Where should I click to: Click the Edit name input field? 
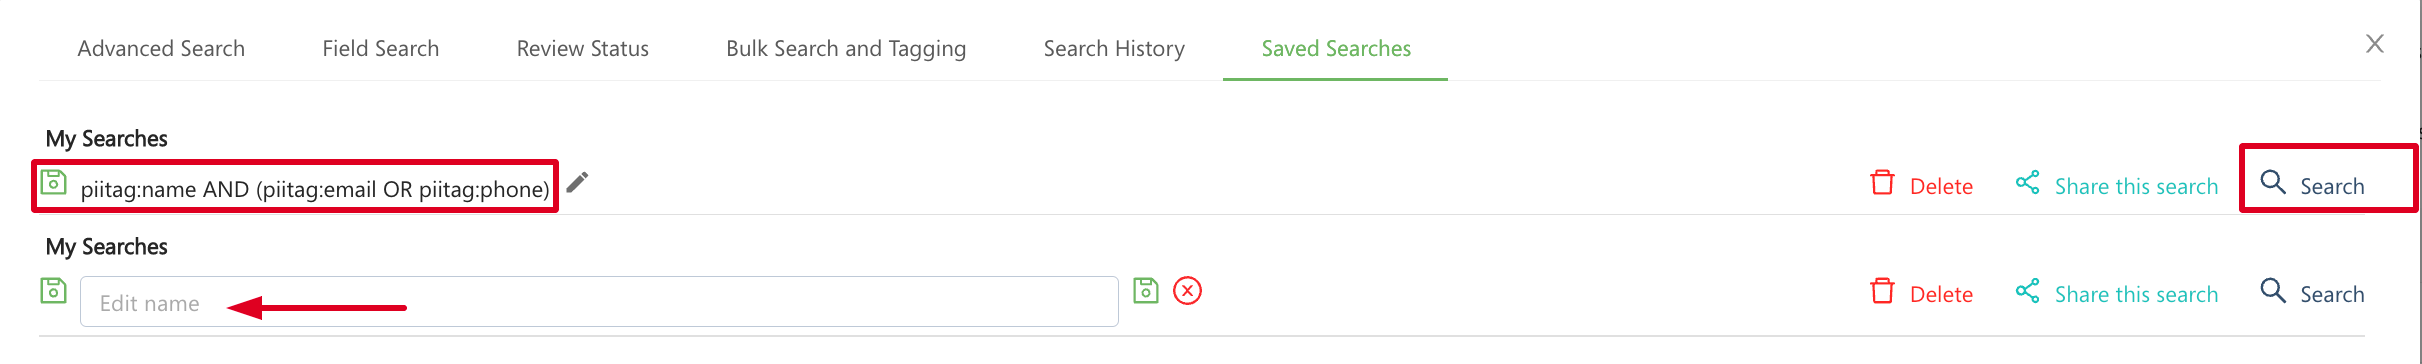pos(599,301)
